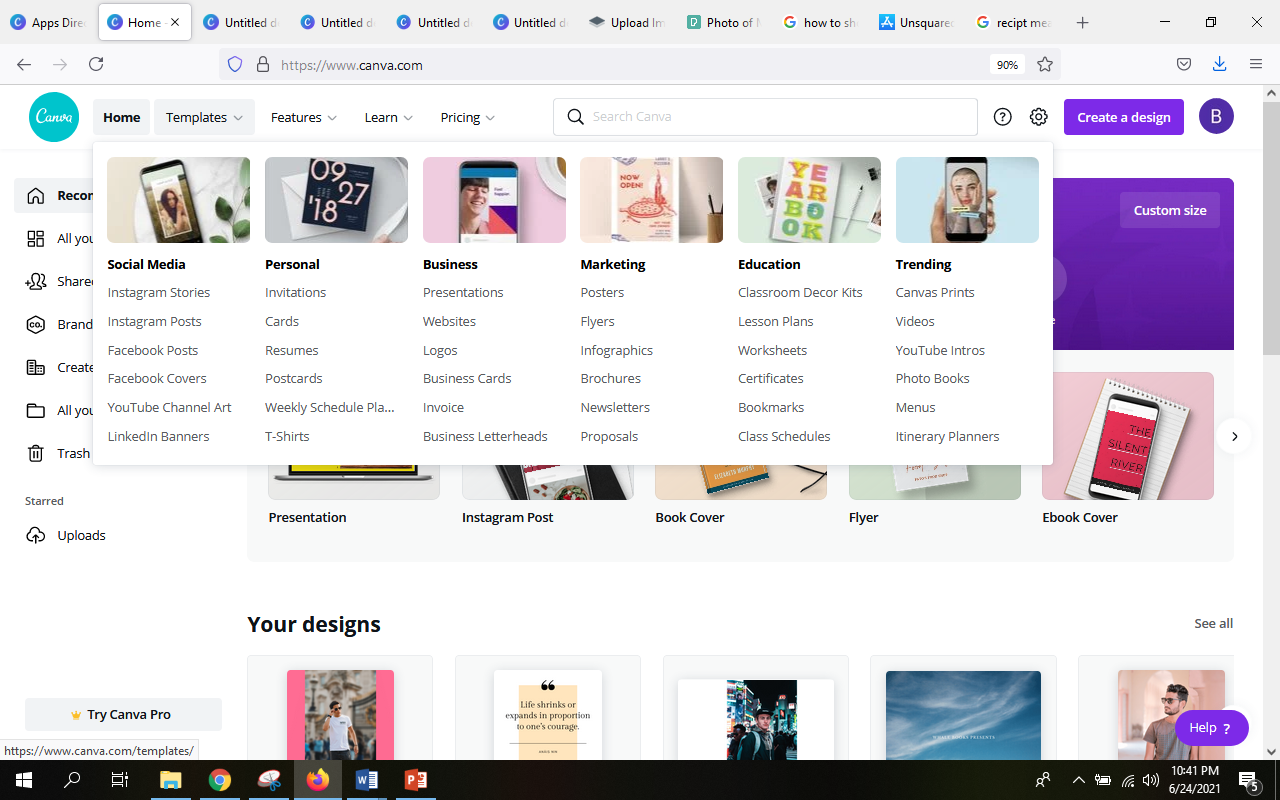Open Windows taskbar search
The width and height of the screenshot is (1280, 800).
click(72, 780)
